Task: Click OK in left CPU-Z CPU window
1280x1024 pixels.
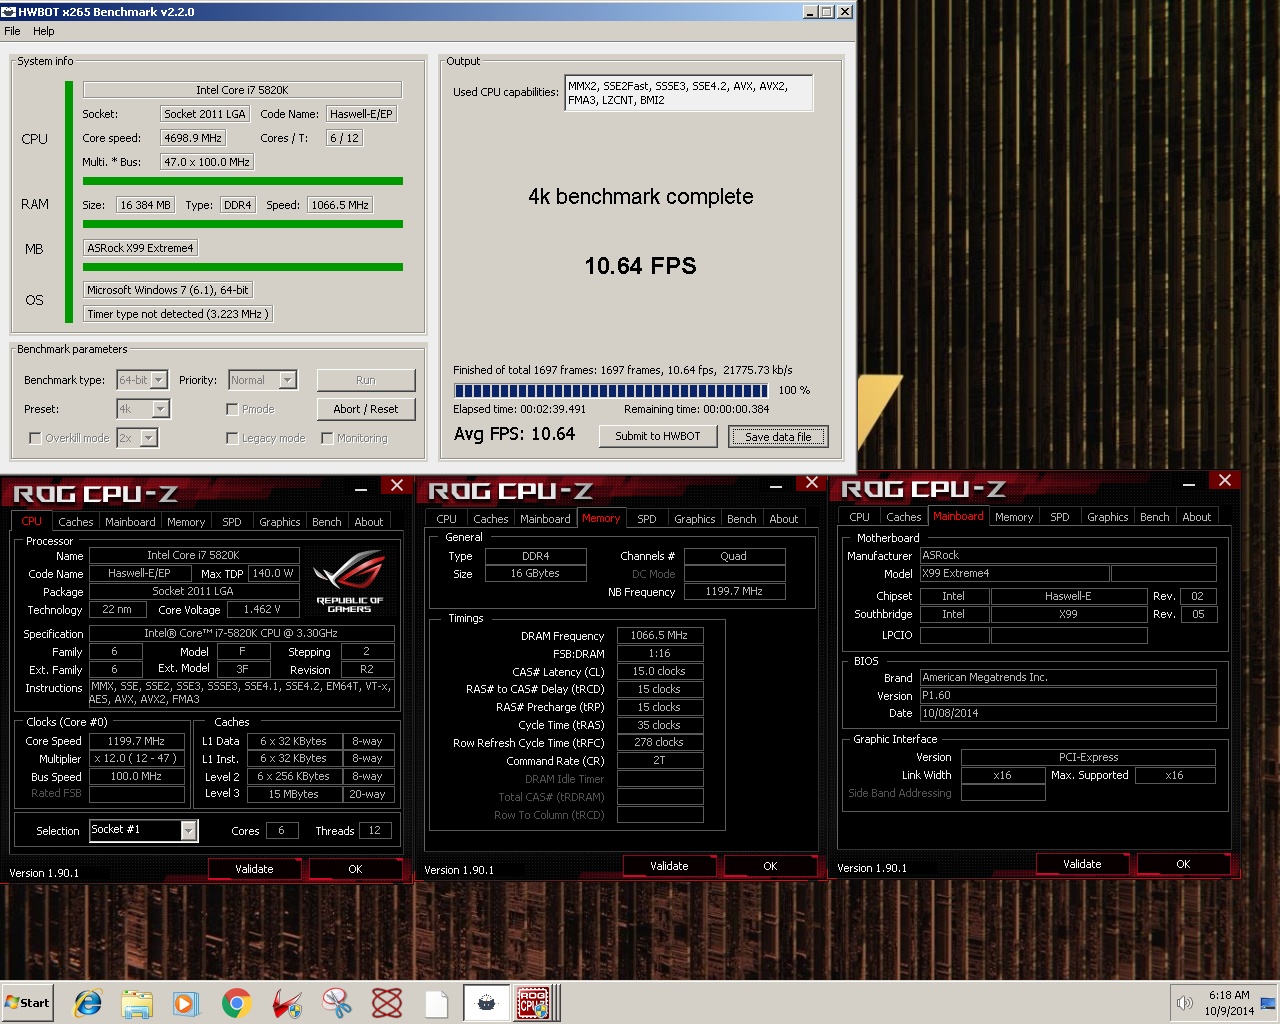Action: click(x=355, y=869)
